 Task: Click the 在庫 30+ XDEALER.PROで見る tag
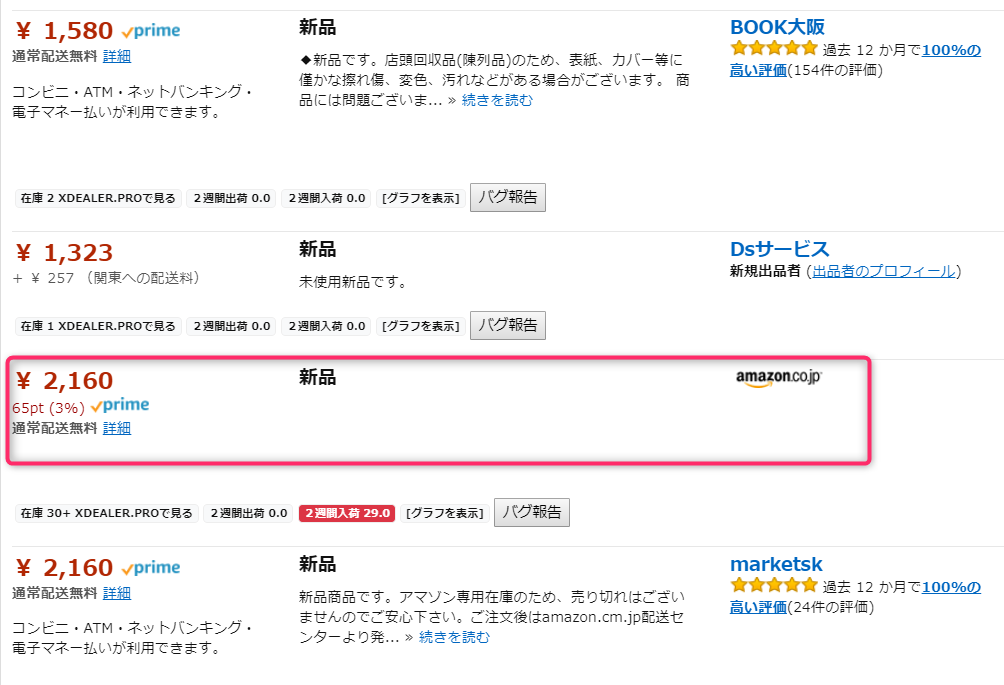coord(107,513)
